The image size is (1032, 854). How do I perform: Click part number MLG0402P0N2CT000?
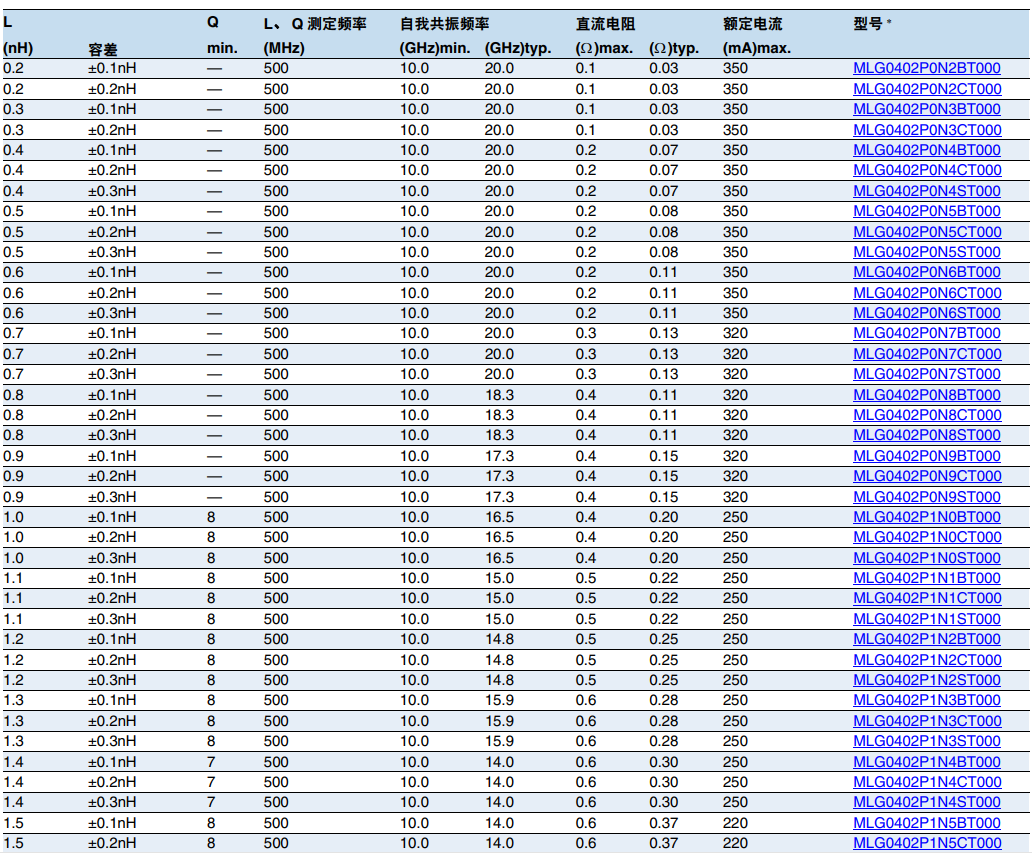[926, 89]
